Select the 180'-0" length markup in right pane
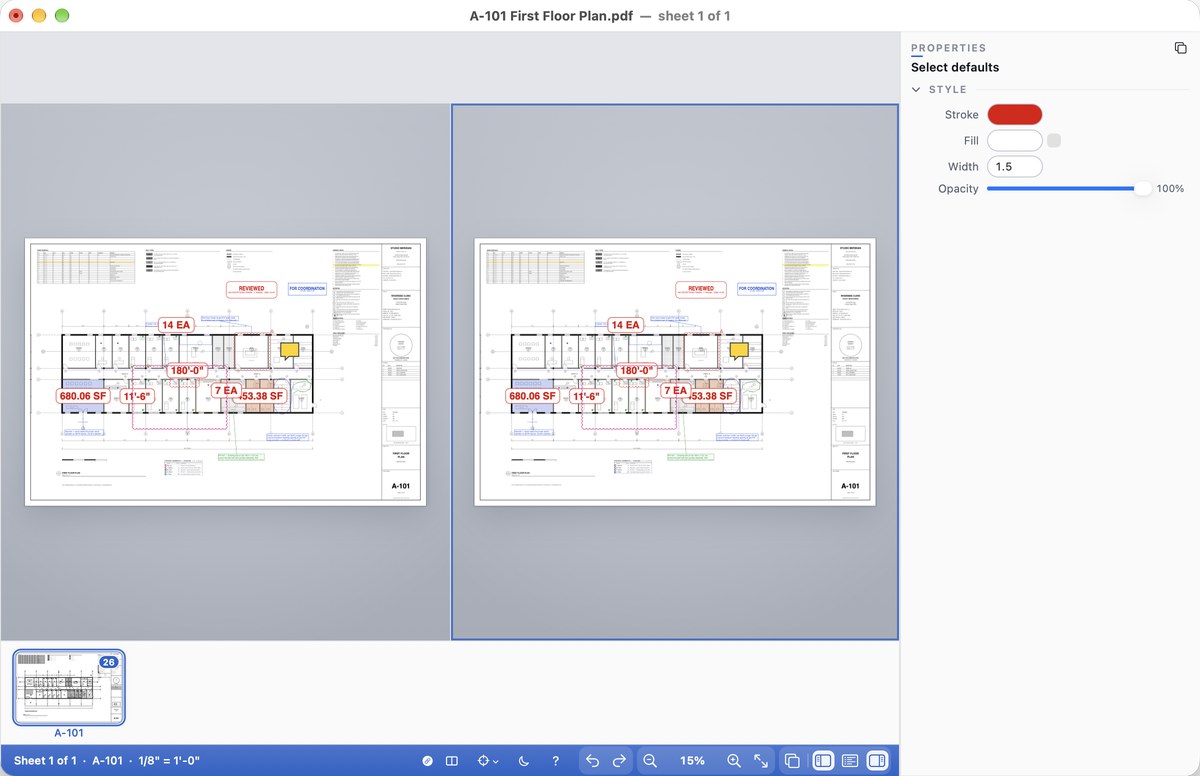This screenshot has width=1200, height=776. pos(636,370)
